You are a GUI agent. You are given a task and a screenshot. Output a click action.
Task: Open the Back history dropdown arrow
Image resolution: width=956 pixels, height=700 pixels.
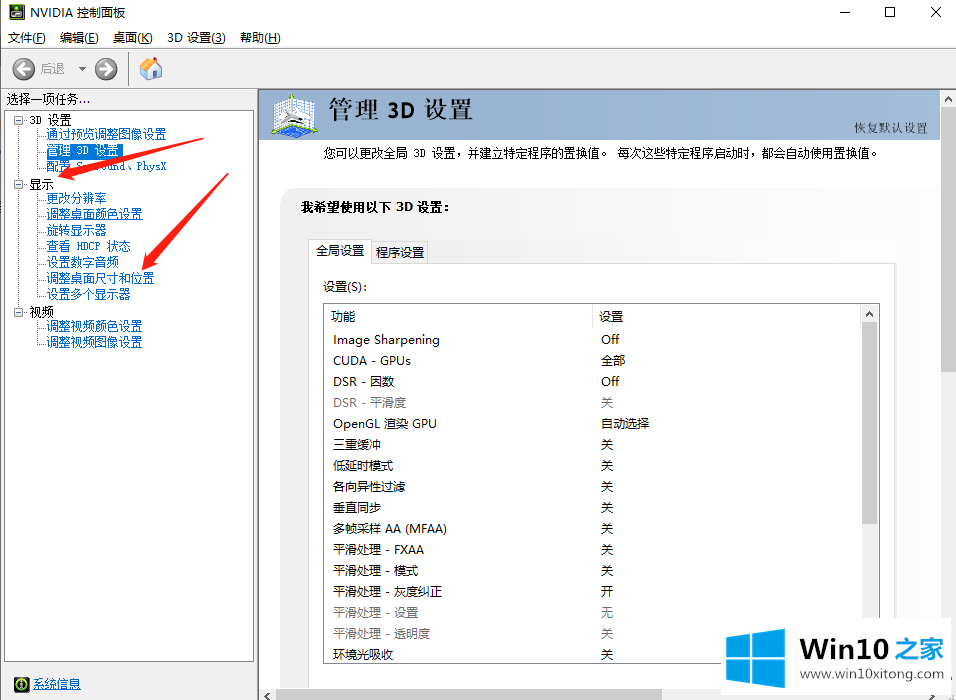tap(82, 69)
